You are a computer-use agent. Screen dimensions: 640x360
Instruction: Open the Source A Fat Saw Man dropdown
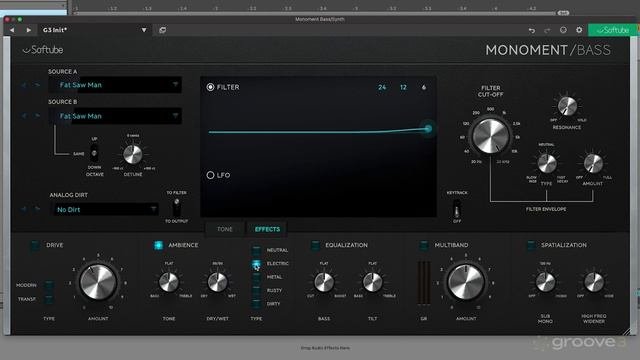point(115,85)
